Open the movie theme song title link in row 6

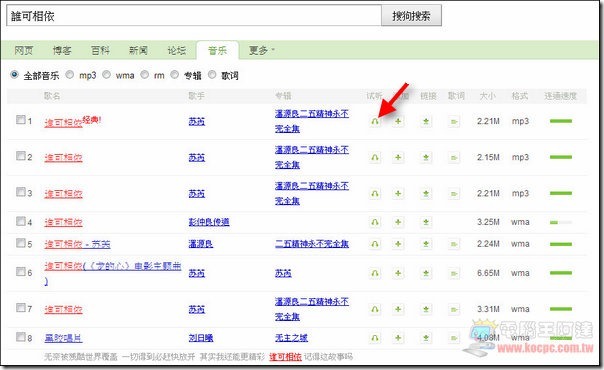(x=112, y=273)
